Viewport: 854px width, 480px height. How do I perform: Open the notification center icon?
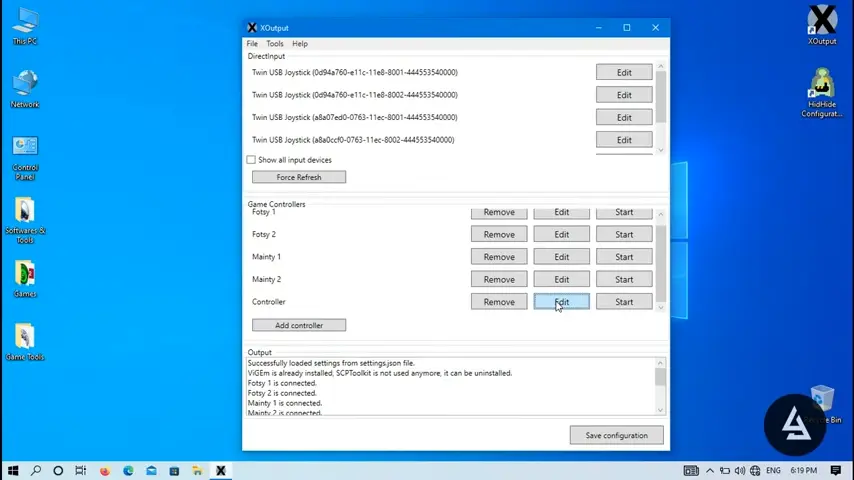click(836, 471)
